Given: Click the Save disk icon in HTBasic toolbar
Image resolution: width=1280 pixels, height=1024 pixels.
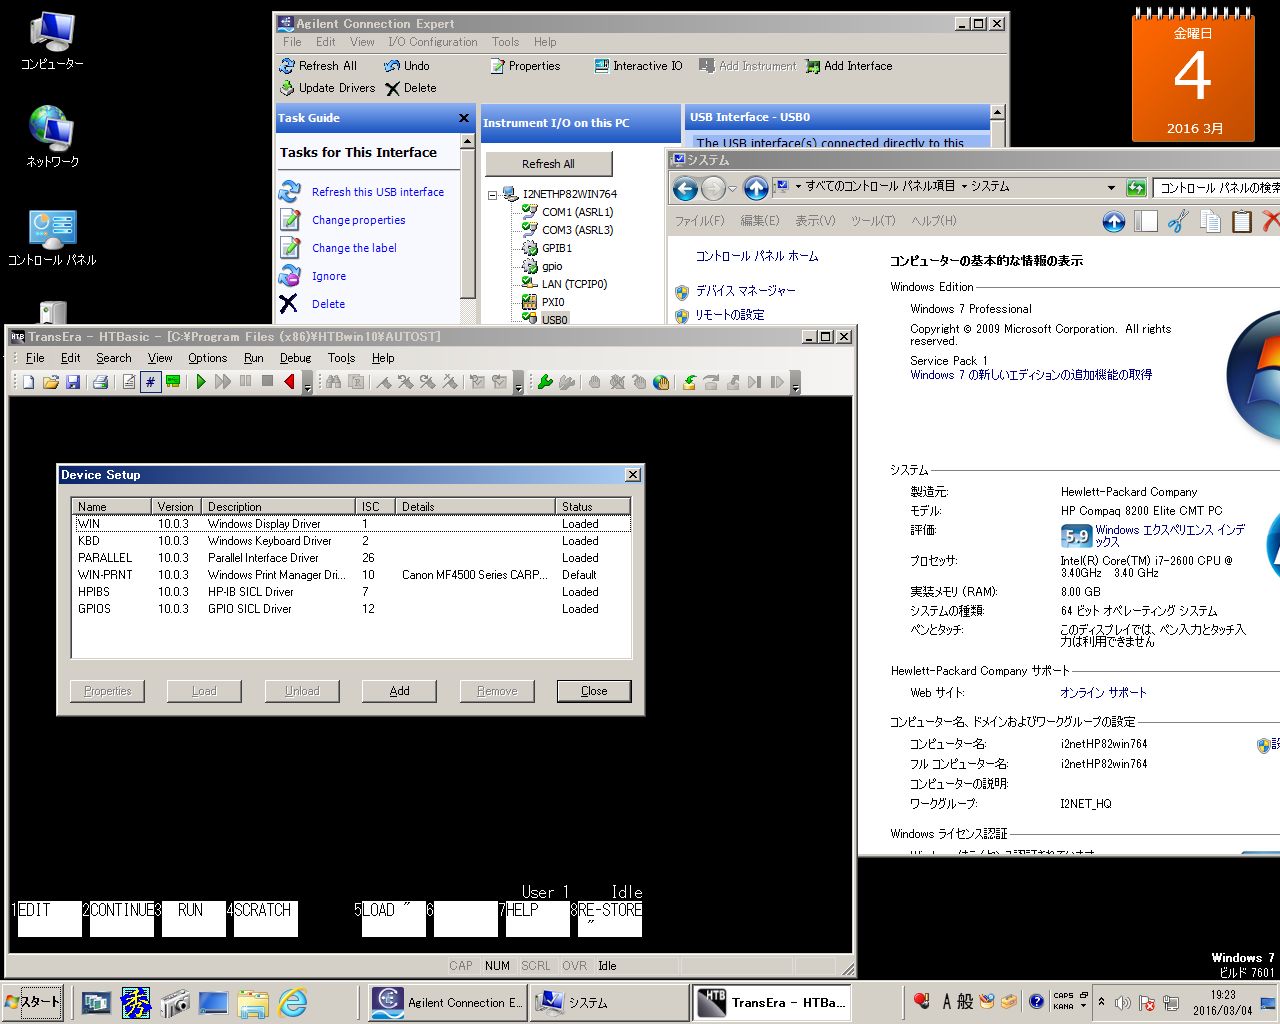Looking at the screenshot, I should (73, 382).
